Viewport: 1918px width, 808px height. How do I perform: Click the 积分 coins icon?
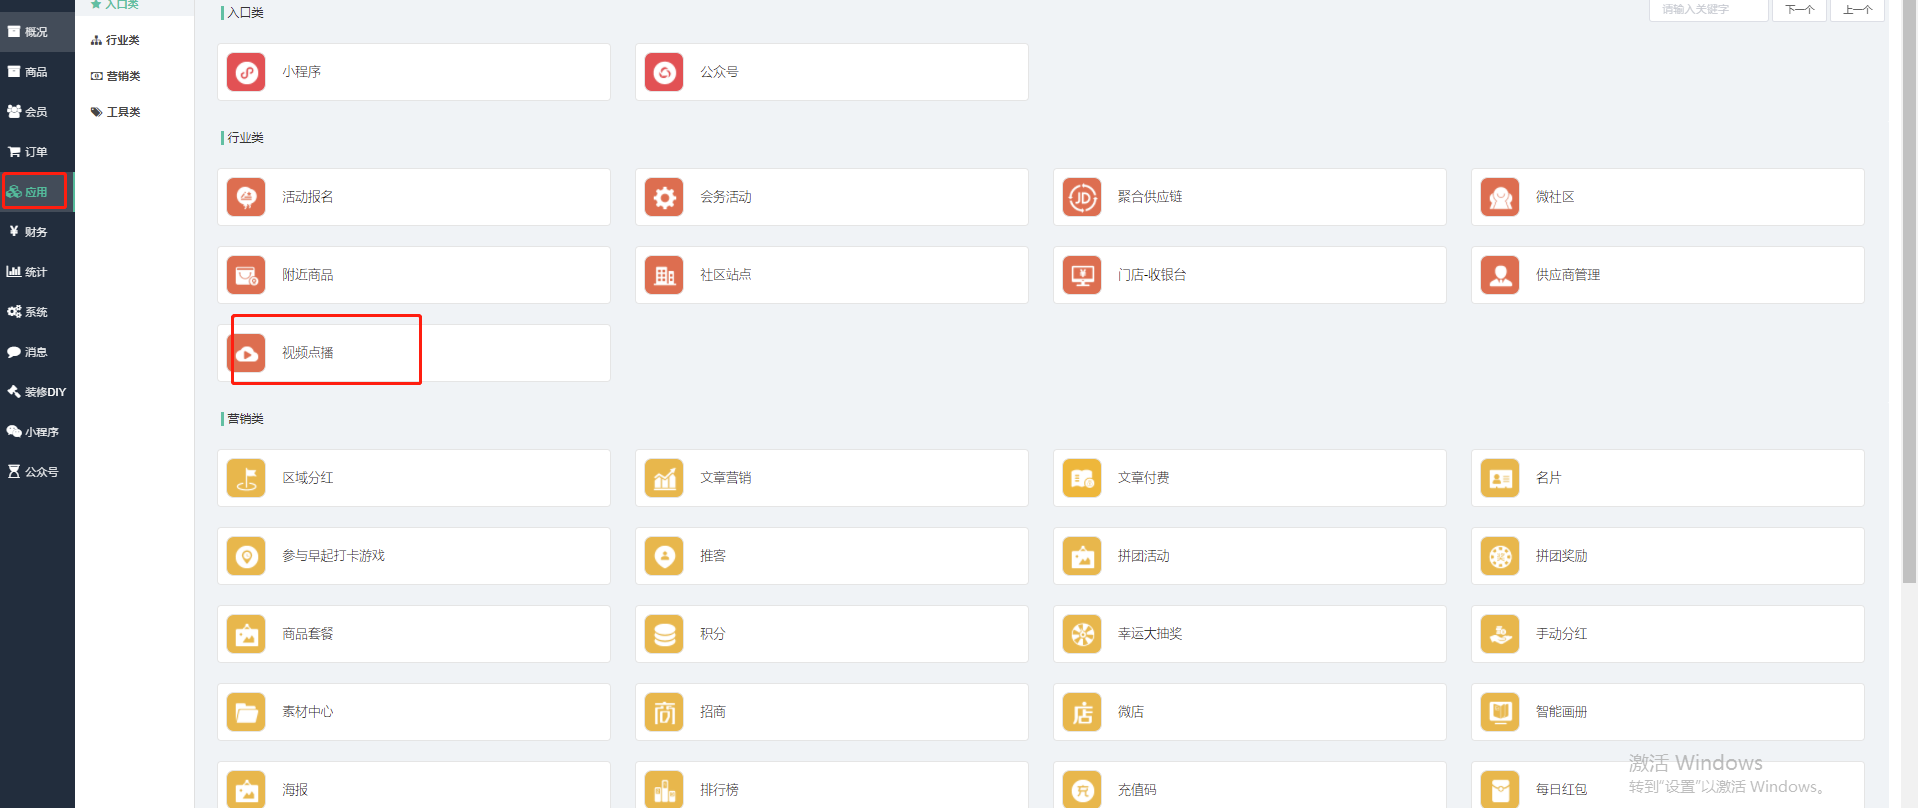[x=664, y=634]
